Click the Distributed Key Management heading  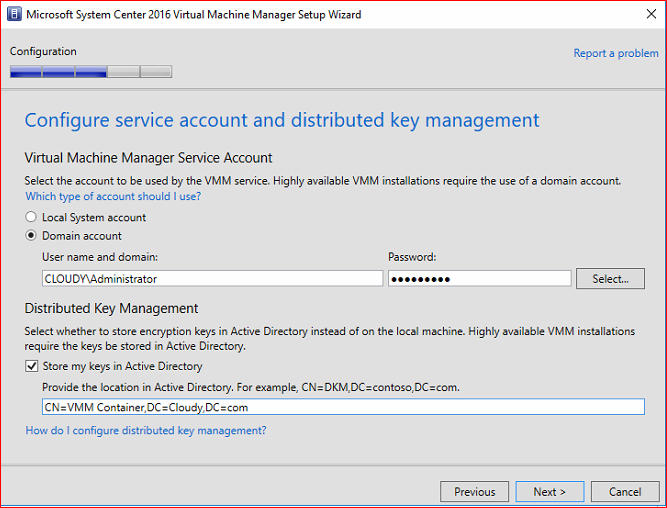click(111, 308)
